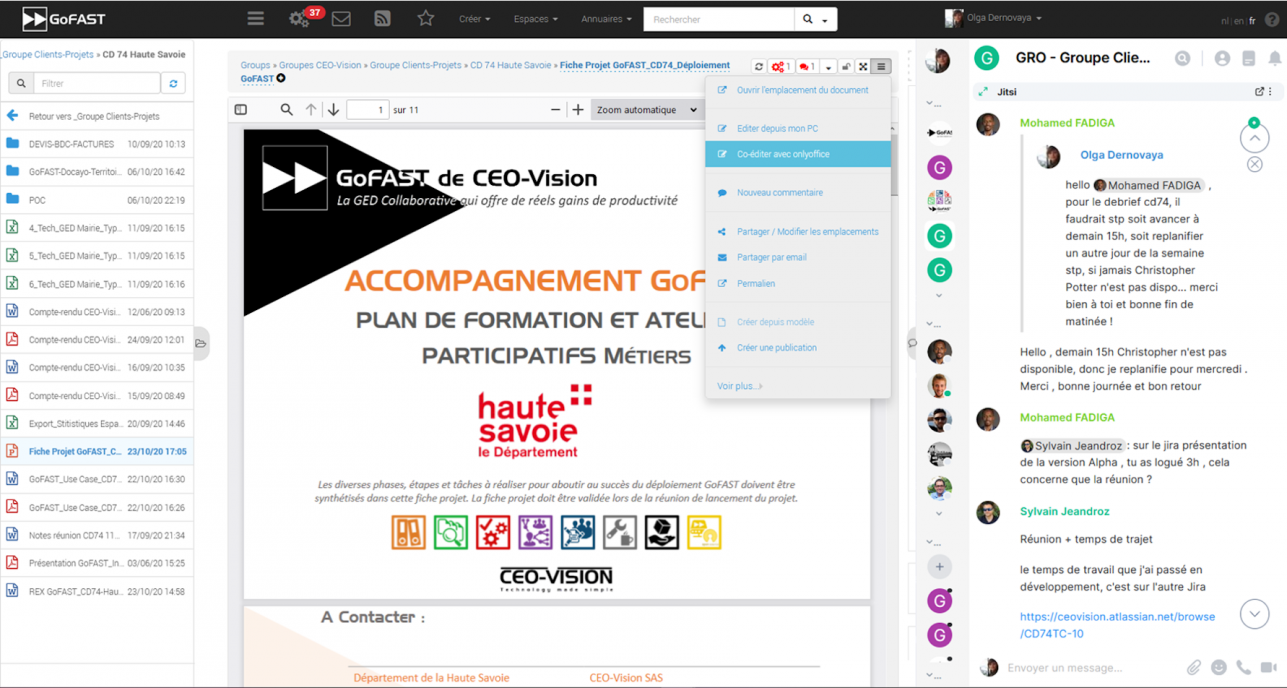This screenshot has width=1287, height=688.
Task: Open the Zoom automatique dropdown
Action: point(646,110)
